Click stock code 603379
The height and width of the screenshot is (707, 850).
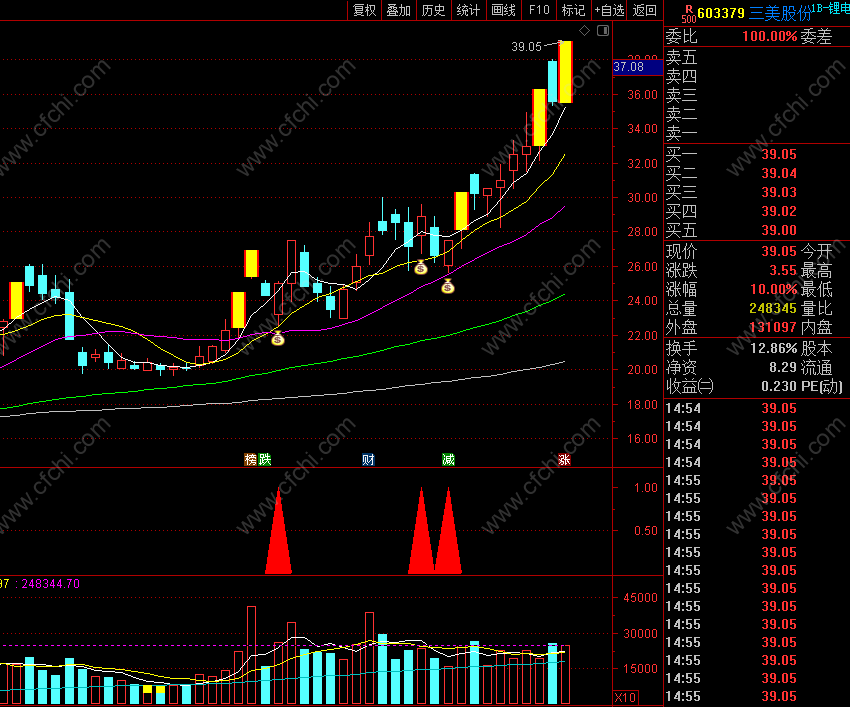click(721, 13)
